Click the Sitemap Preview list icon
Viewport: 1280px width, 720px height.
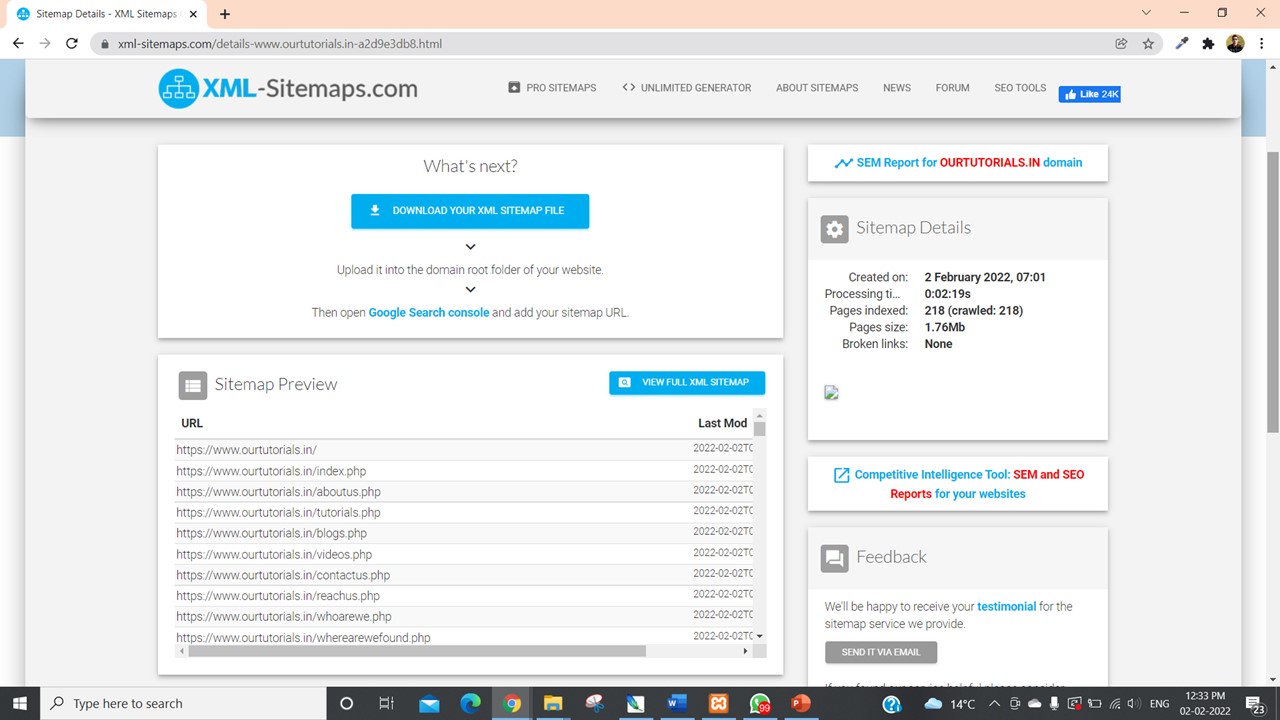(x=192, y=385)
